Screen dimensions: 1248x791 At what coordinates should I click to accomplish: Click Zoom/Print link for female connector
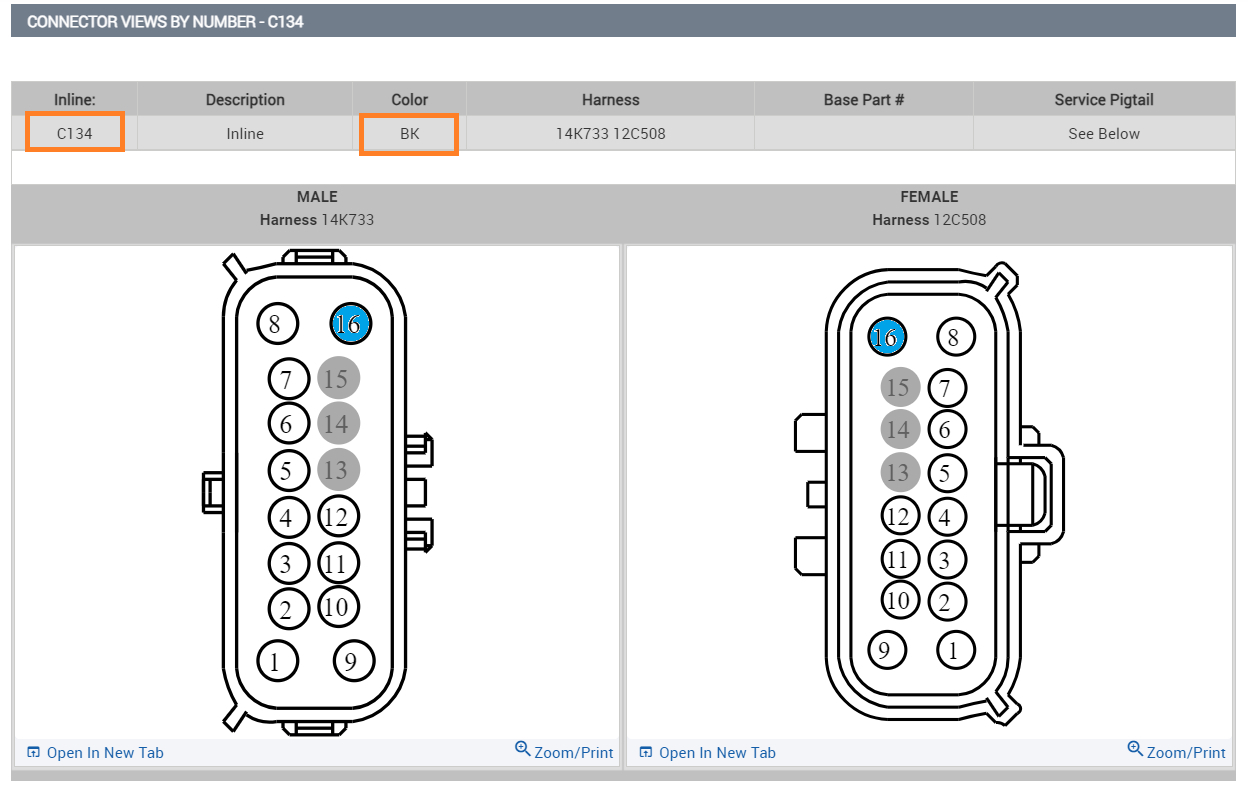click(x=1186, y=753)
